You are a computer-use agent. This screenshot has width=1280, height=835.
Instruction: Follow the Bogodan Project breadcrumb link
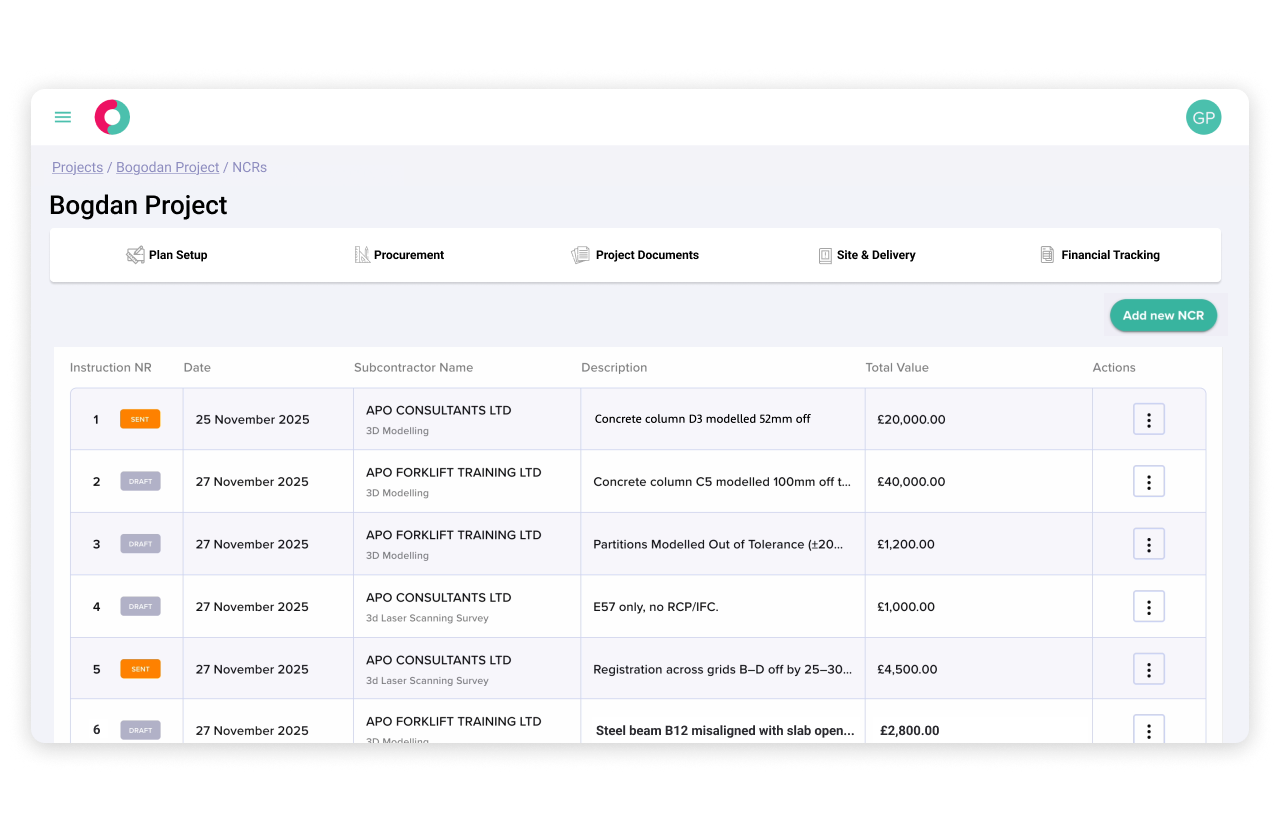[x=167, y=167]
